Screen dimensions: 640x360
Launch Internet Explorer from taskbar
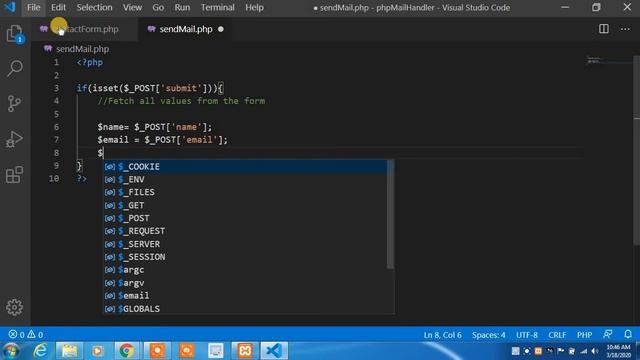pos(40,351)
